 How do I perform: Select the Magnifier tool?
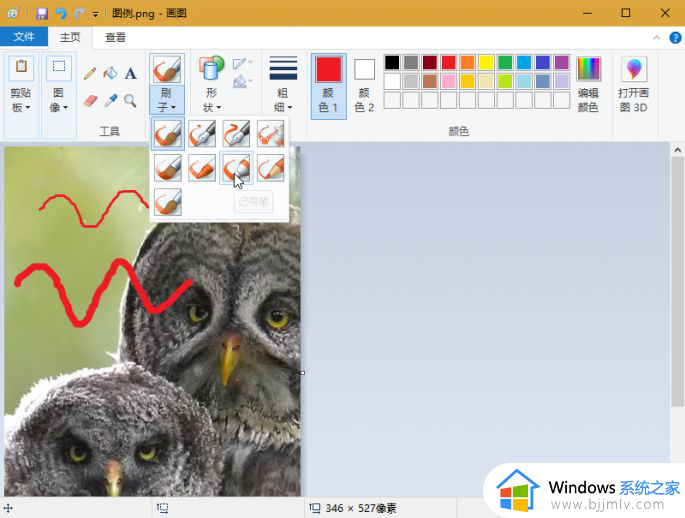click(130, 101)
